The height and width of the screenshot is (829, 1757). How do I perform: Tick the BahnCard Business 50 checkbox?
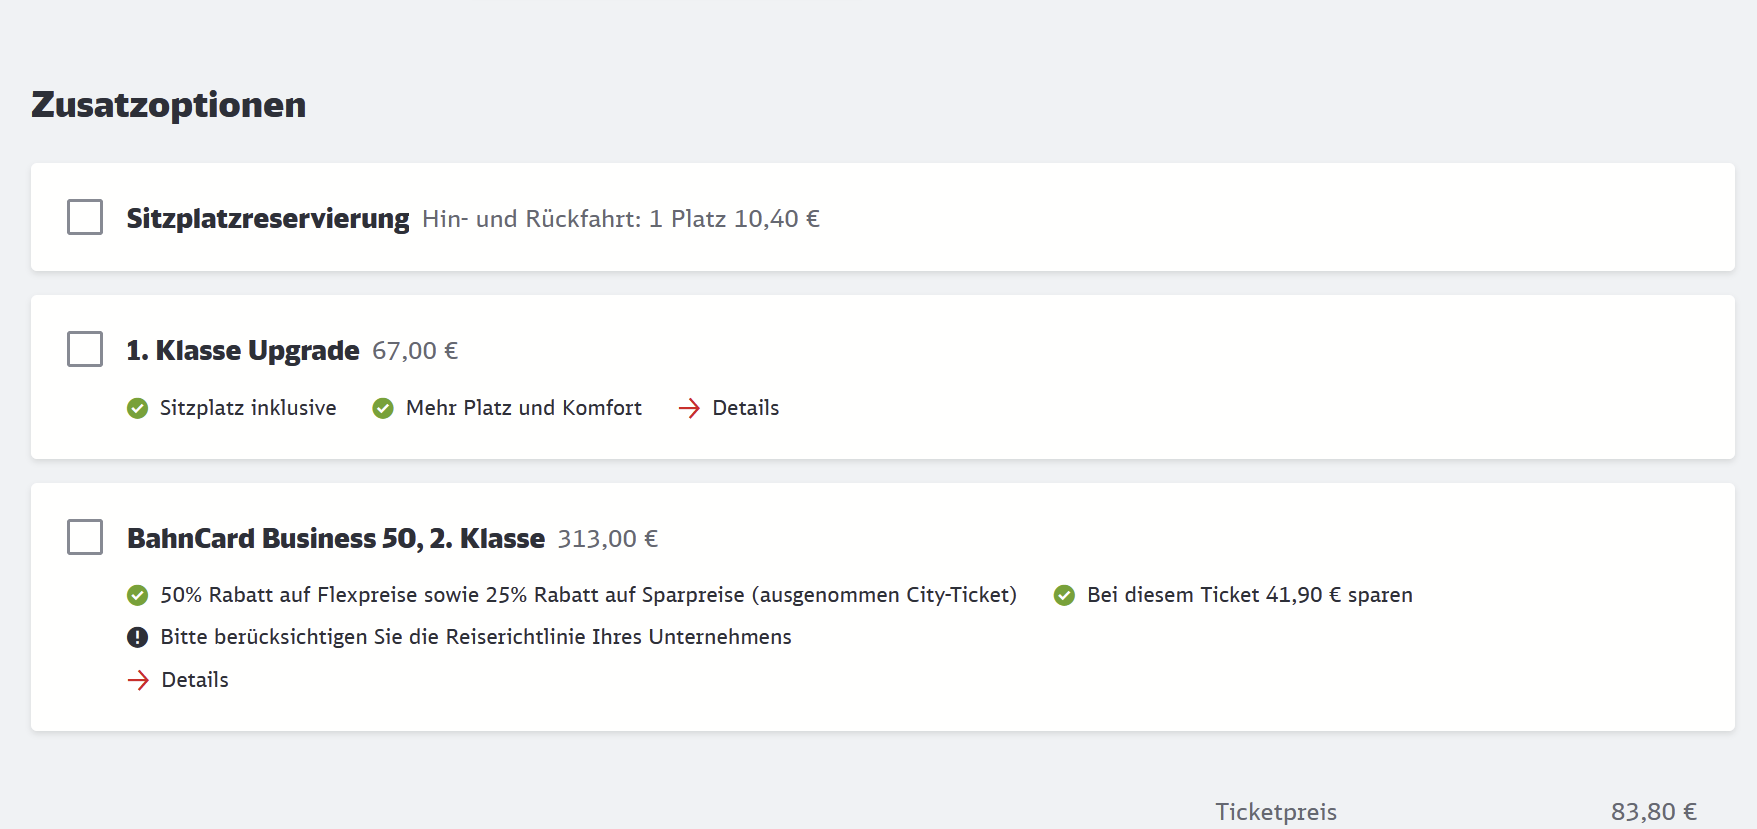85,537
